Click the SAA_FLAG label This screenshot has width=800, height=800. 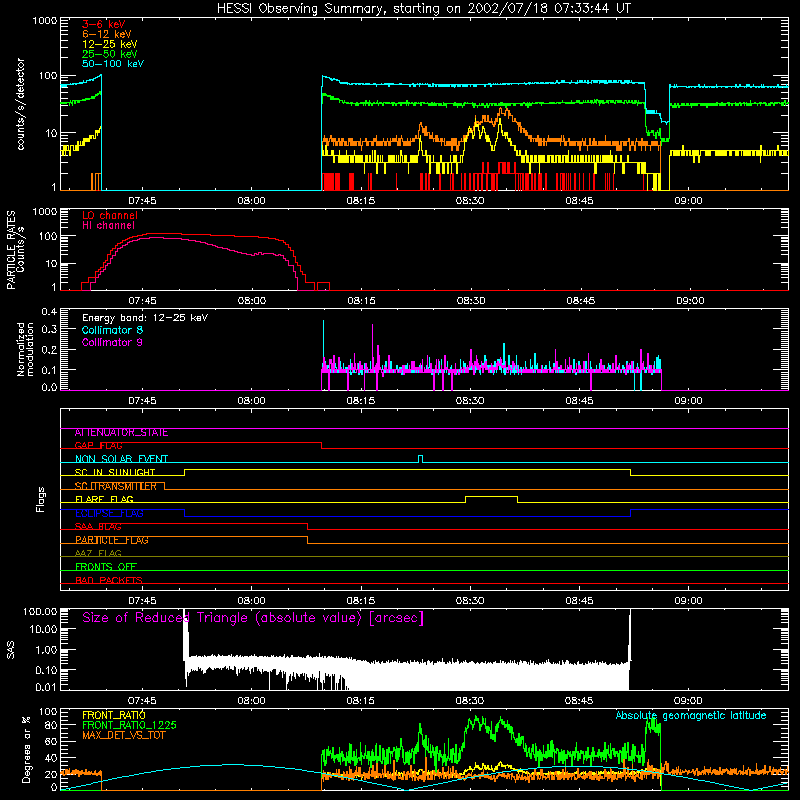tap(98, 527)
